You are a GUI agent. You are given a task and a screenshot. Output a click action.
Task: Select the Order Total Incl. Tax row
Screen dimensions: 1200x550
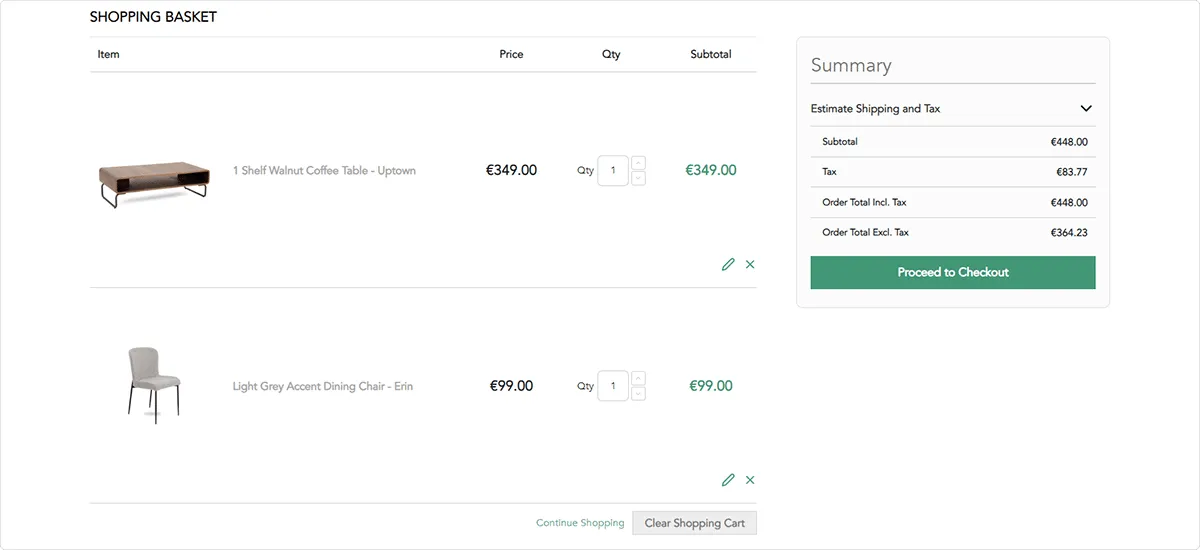pyautogui.click(x=953, y=203)
